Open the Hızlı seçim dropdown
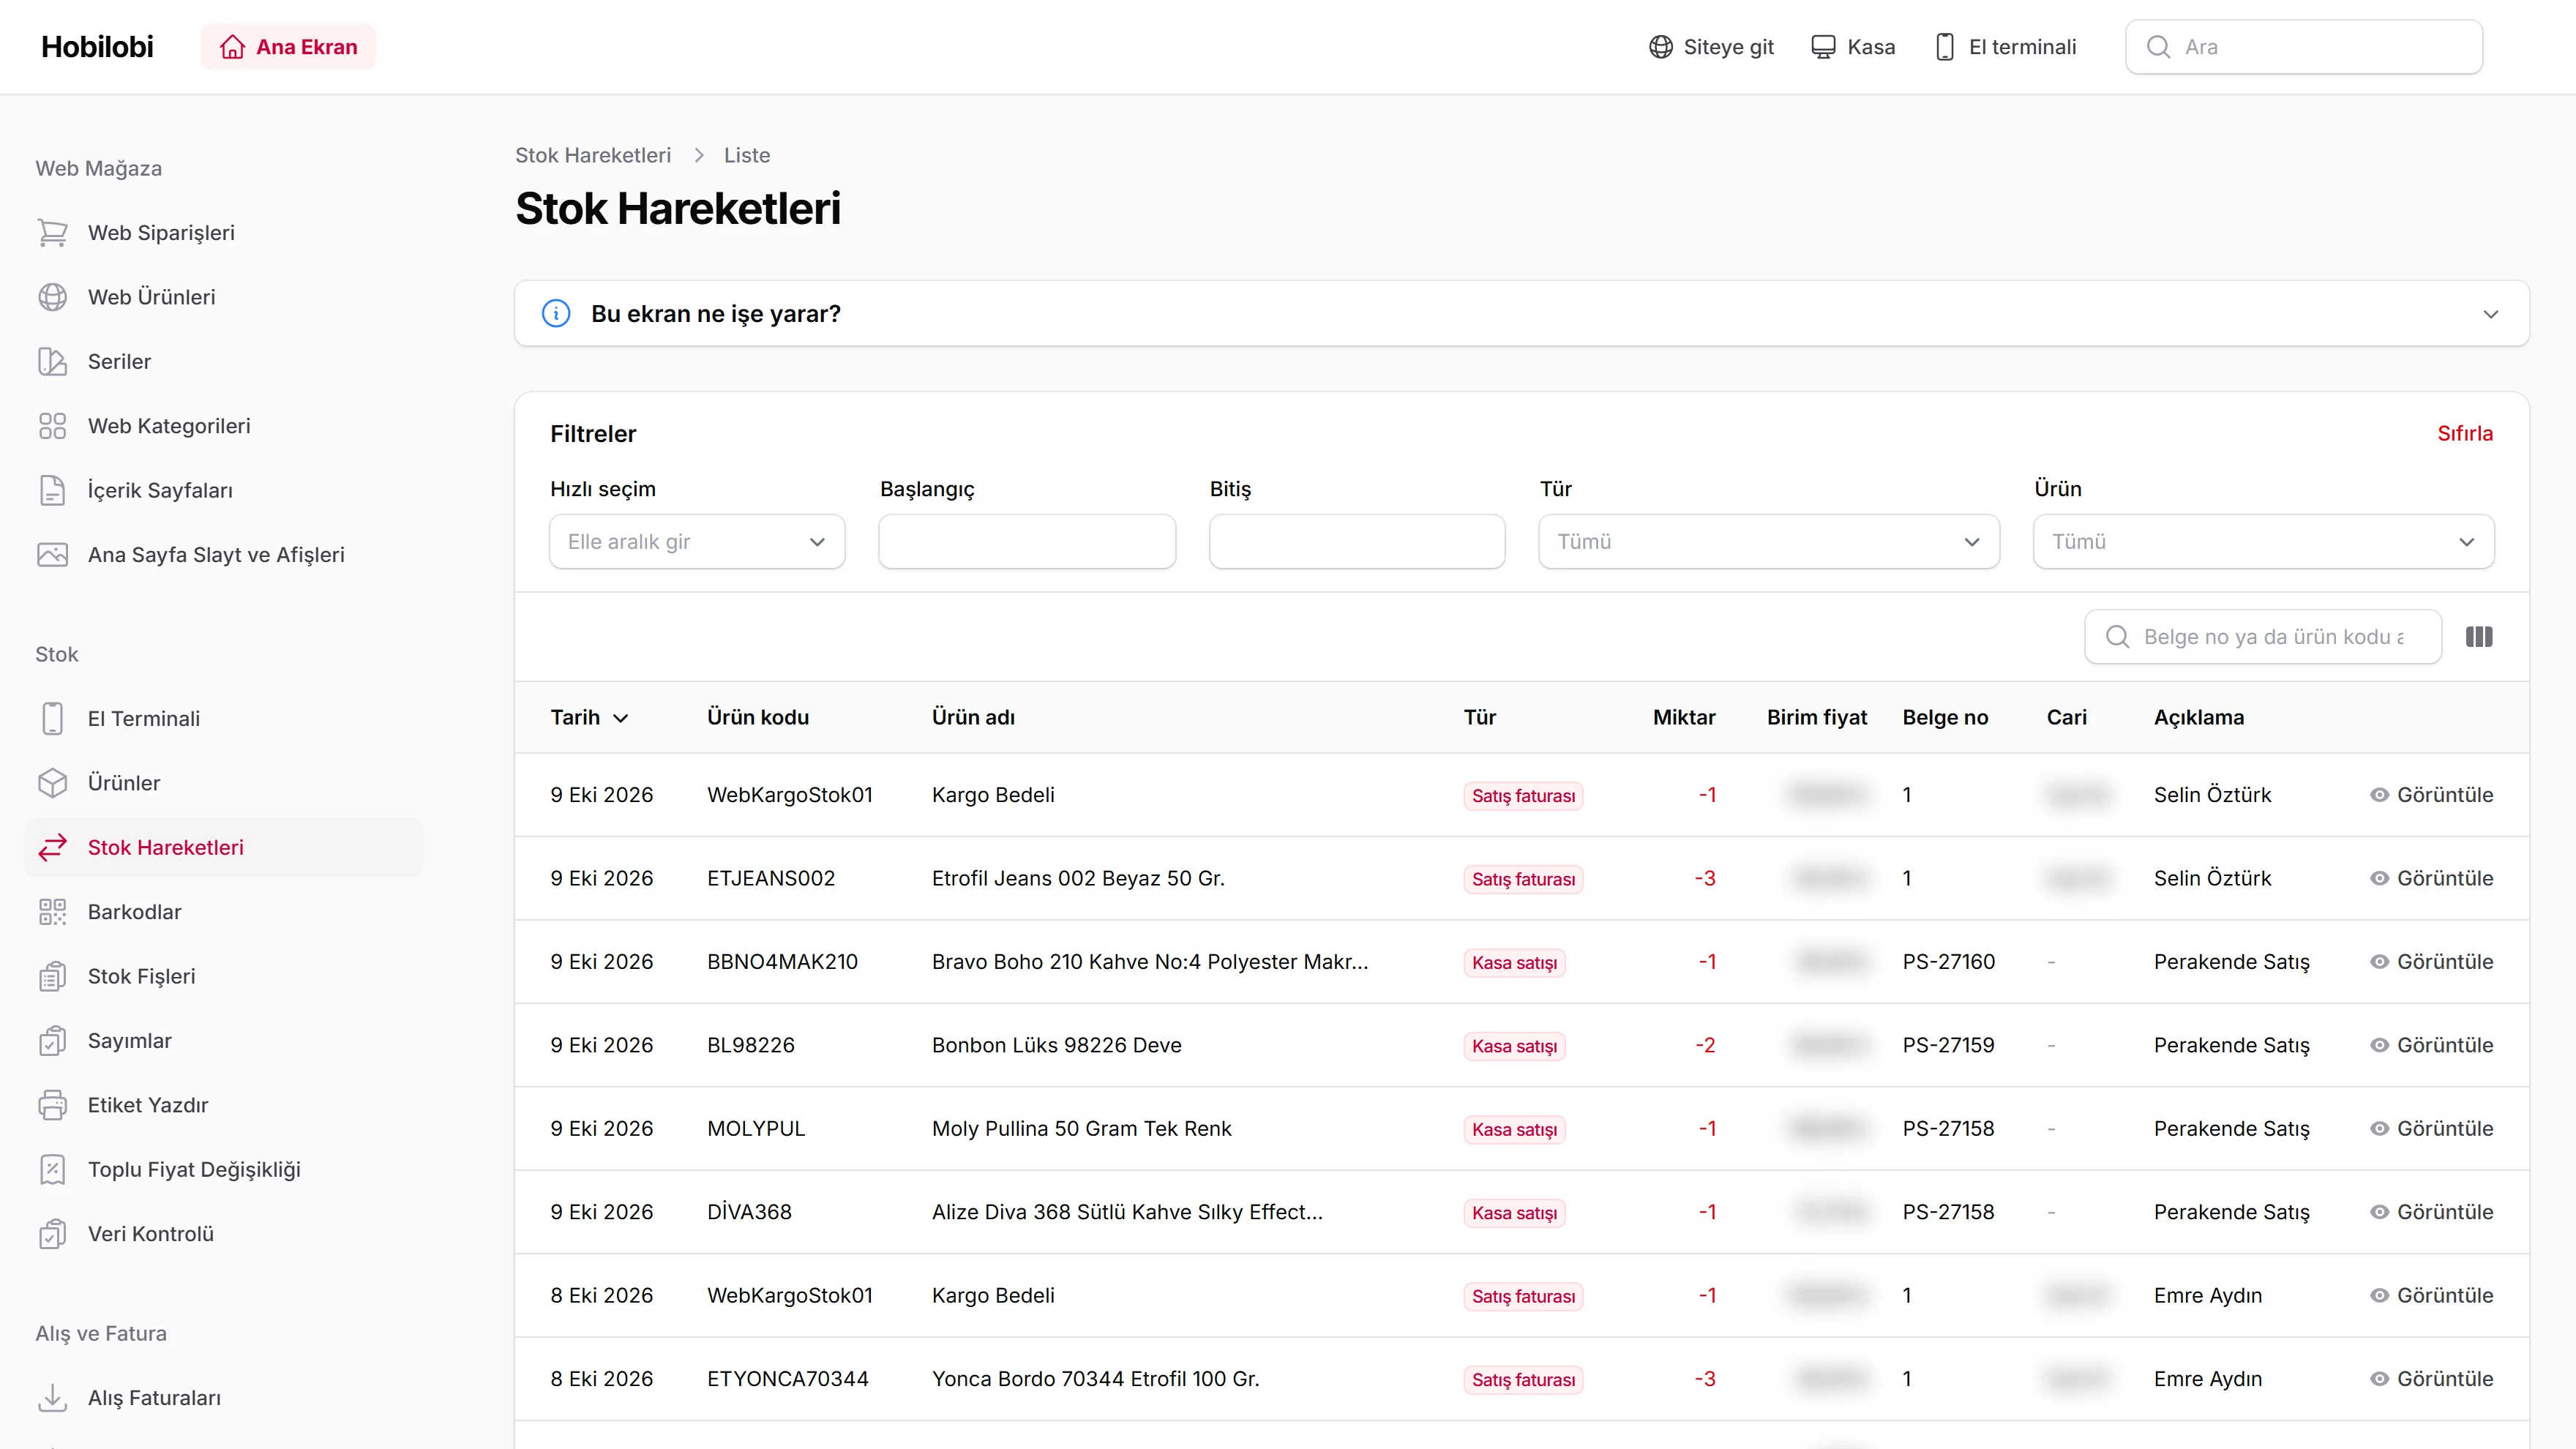The width and height of the screenshot is (2576, 1449). (x=697, y=542)
